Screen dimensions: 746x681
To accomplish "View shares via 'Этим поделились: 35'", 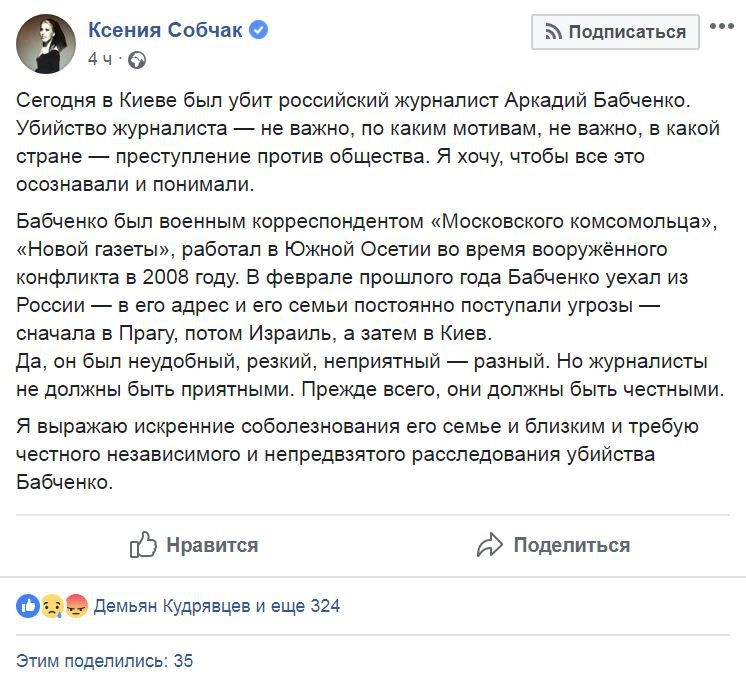I will [105, 660].
